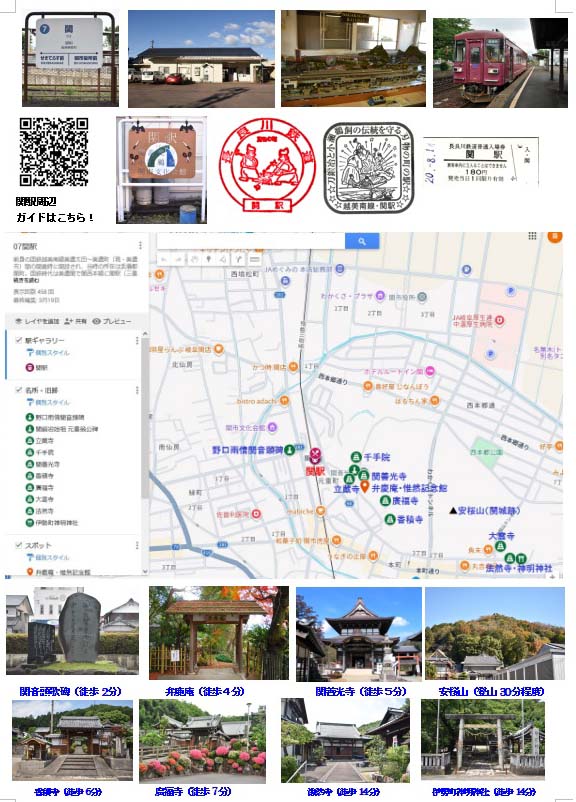
Task: Click the 大雲寺 green marker on map
Action: (500, 546)
